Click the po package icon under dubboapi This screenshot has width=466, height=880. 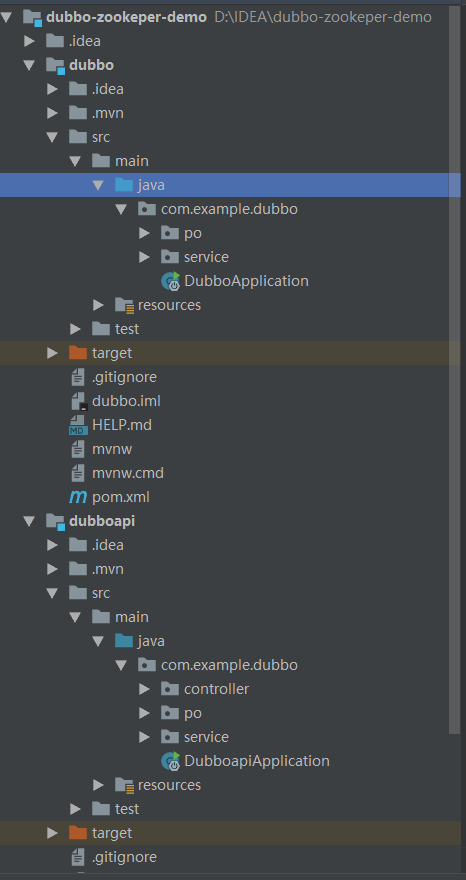(170, 713)
